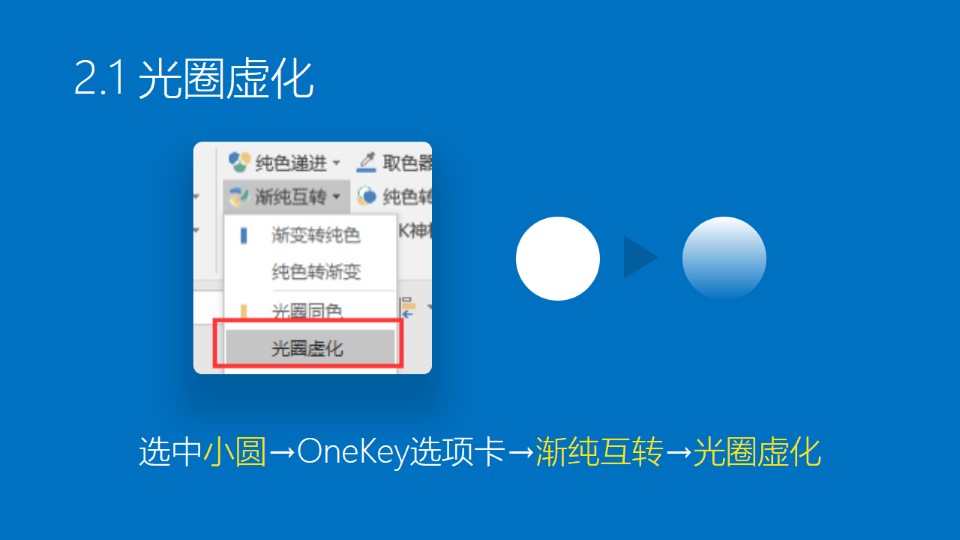Select the gradient-faded circle shape

[x=724, y=258]
